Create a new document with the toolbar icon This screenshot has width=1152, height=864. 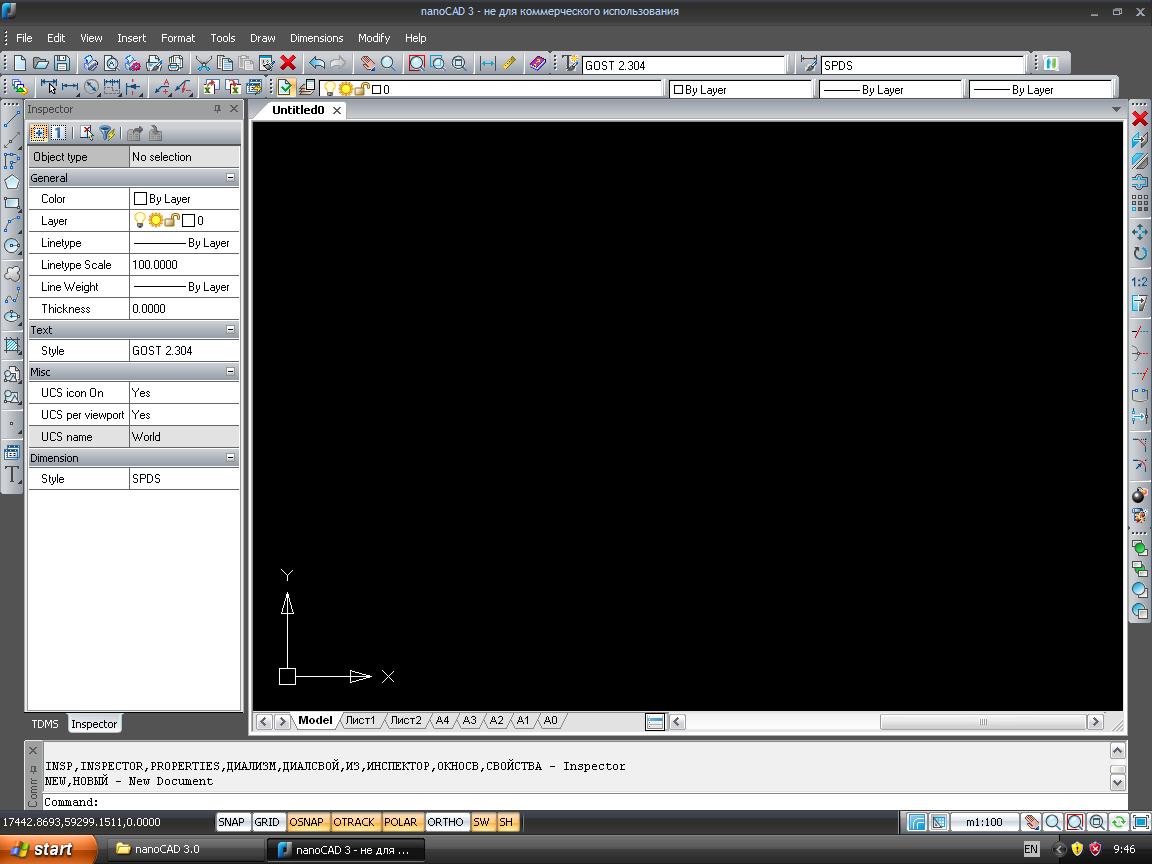pyautogui.click(x=20, y=64)
